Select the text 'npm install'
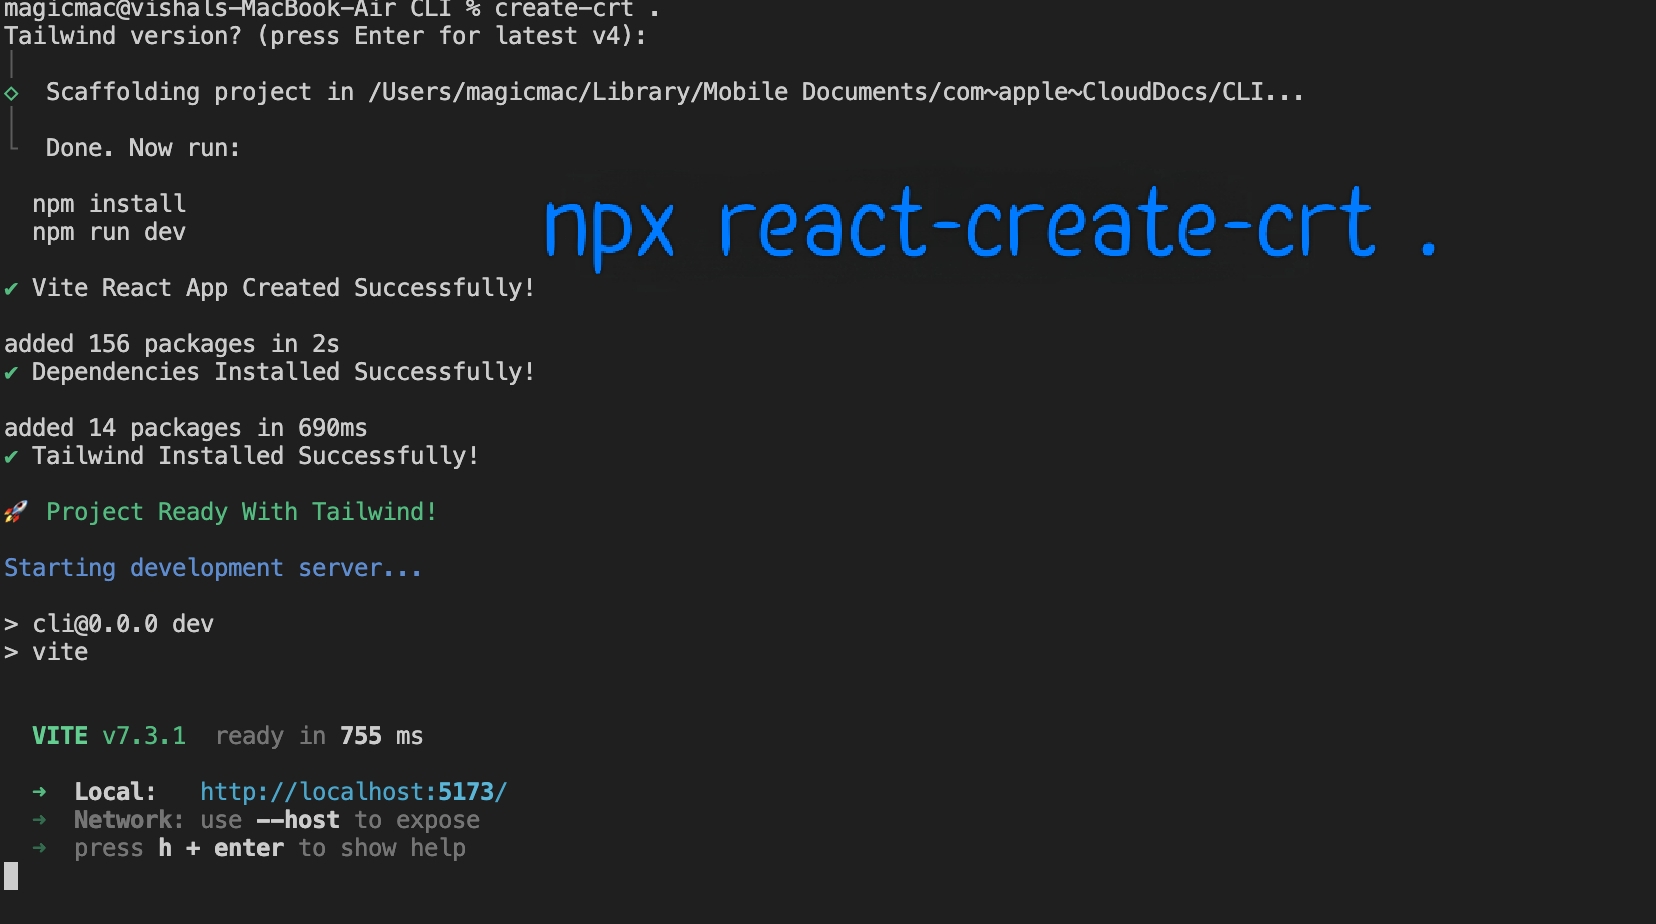This screenshot has width=1656, height=924. coord(109,204)
